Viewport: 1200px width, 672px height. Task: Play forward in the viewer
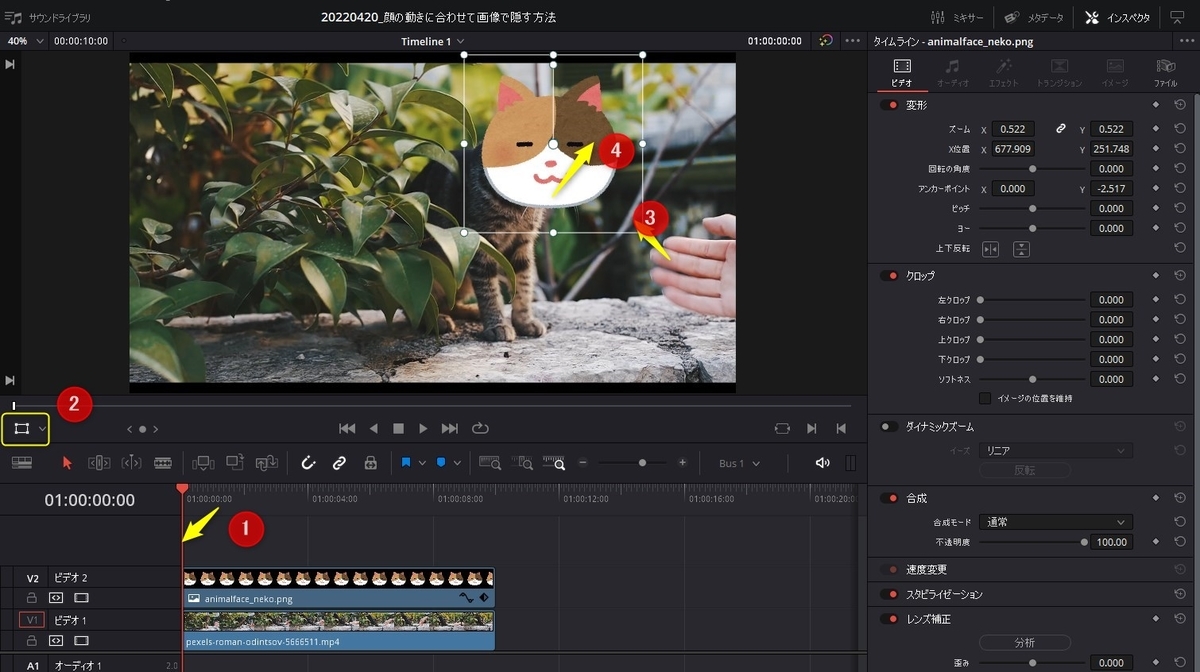(x=424, y=428)
